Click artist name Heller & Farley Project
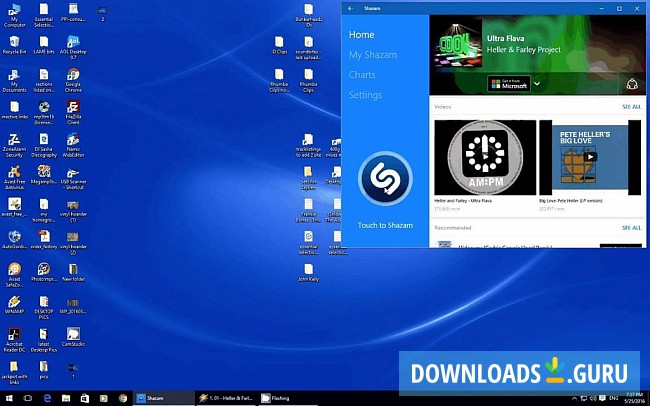650x406 pixels. [x=524, y=50]
